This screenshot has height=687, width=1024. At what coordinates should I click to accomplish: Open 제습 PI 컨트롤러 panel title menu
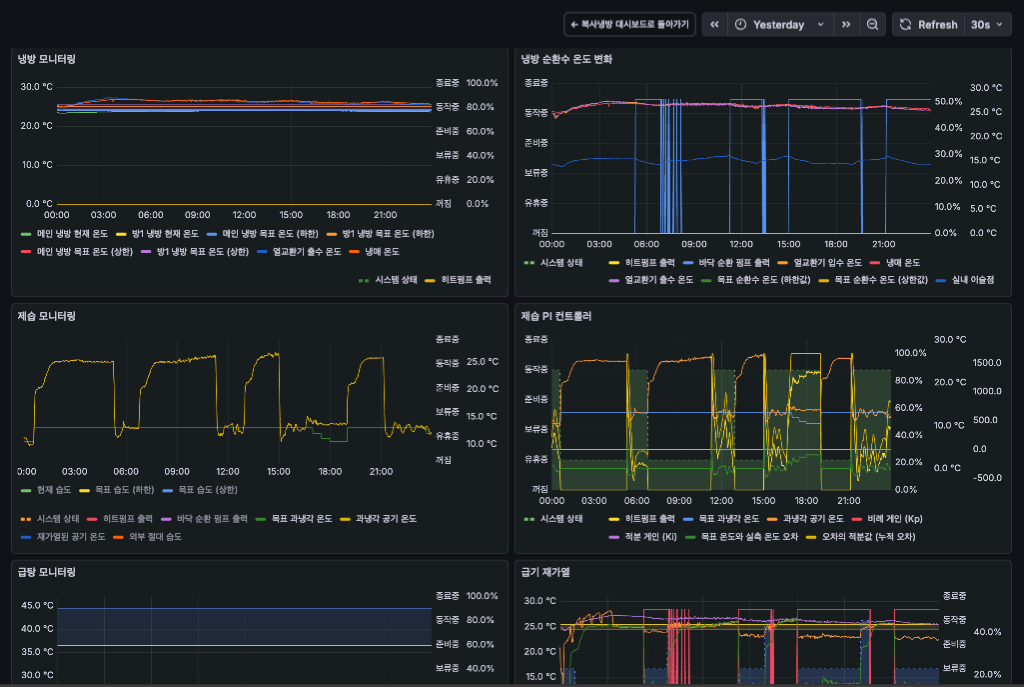tap(556, 316)
